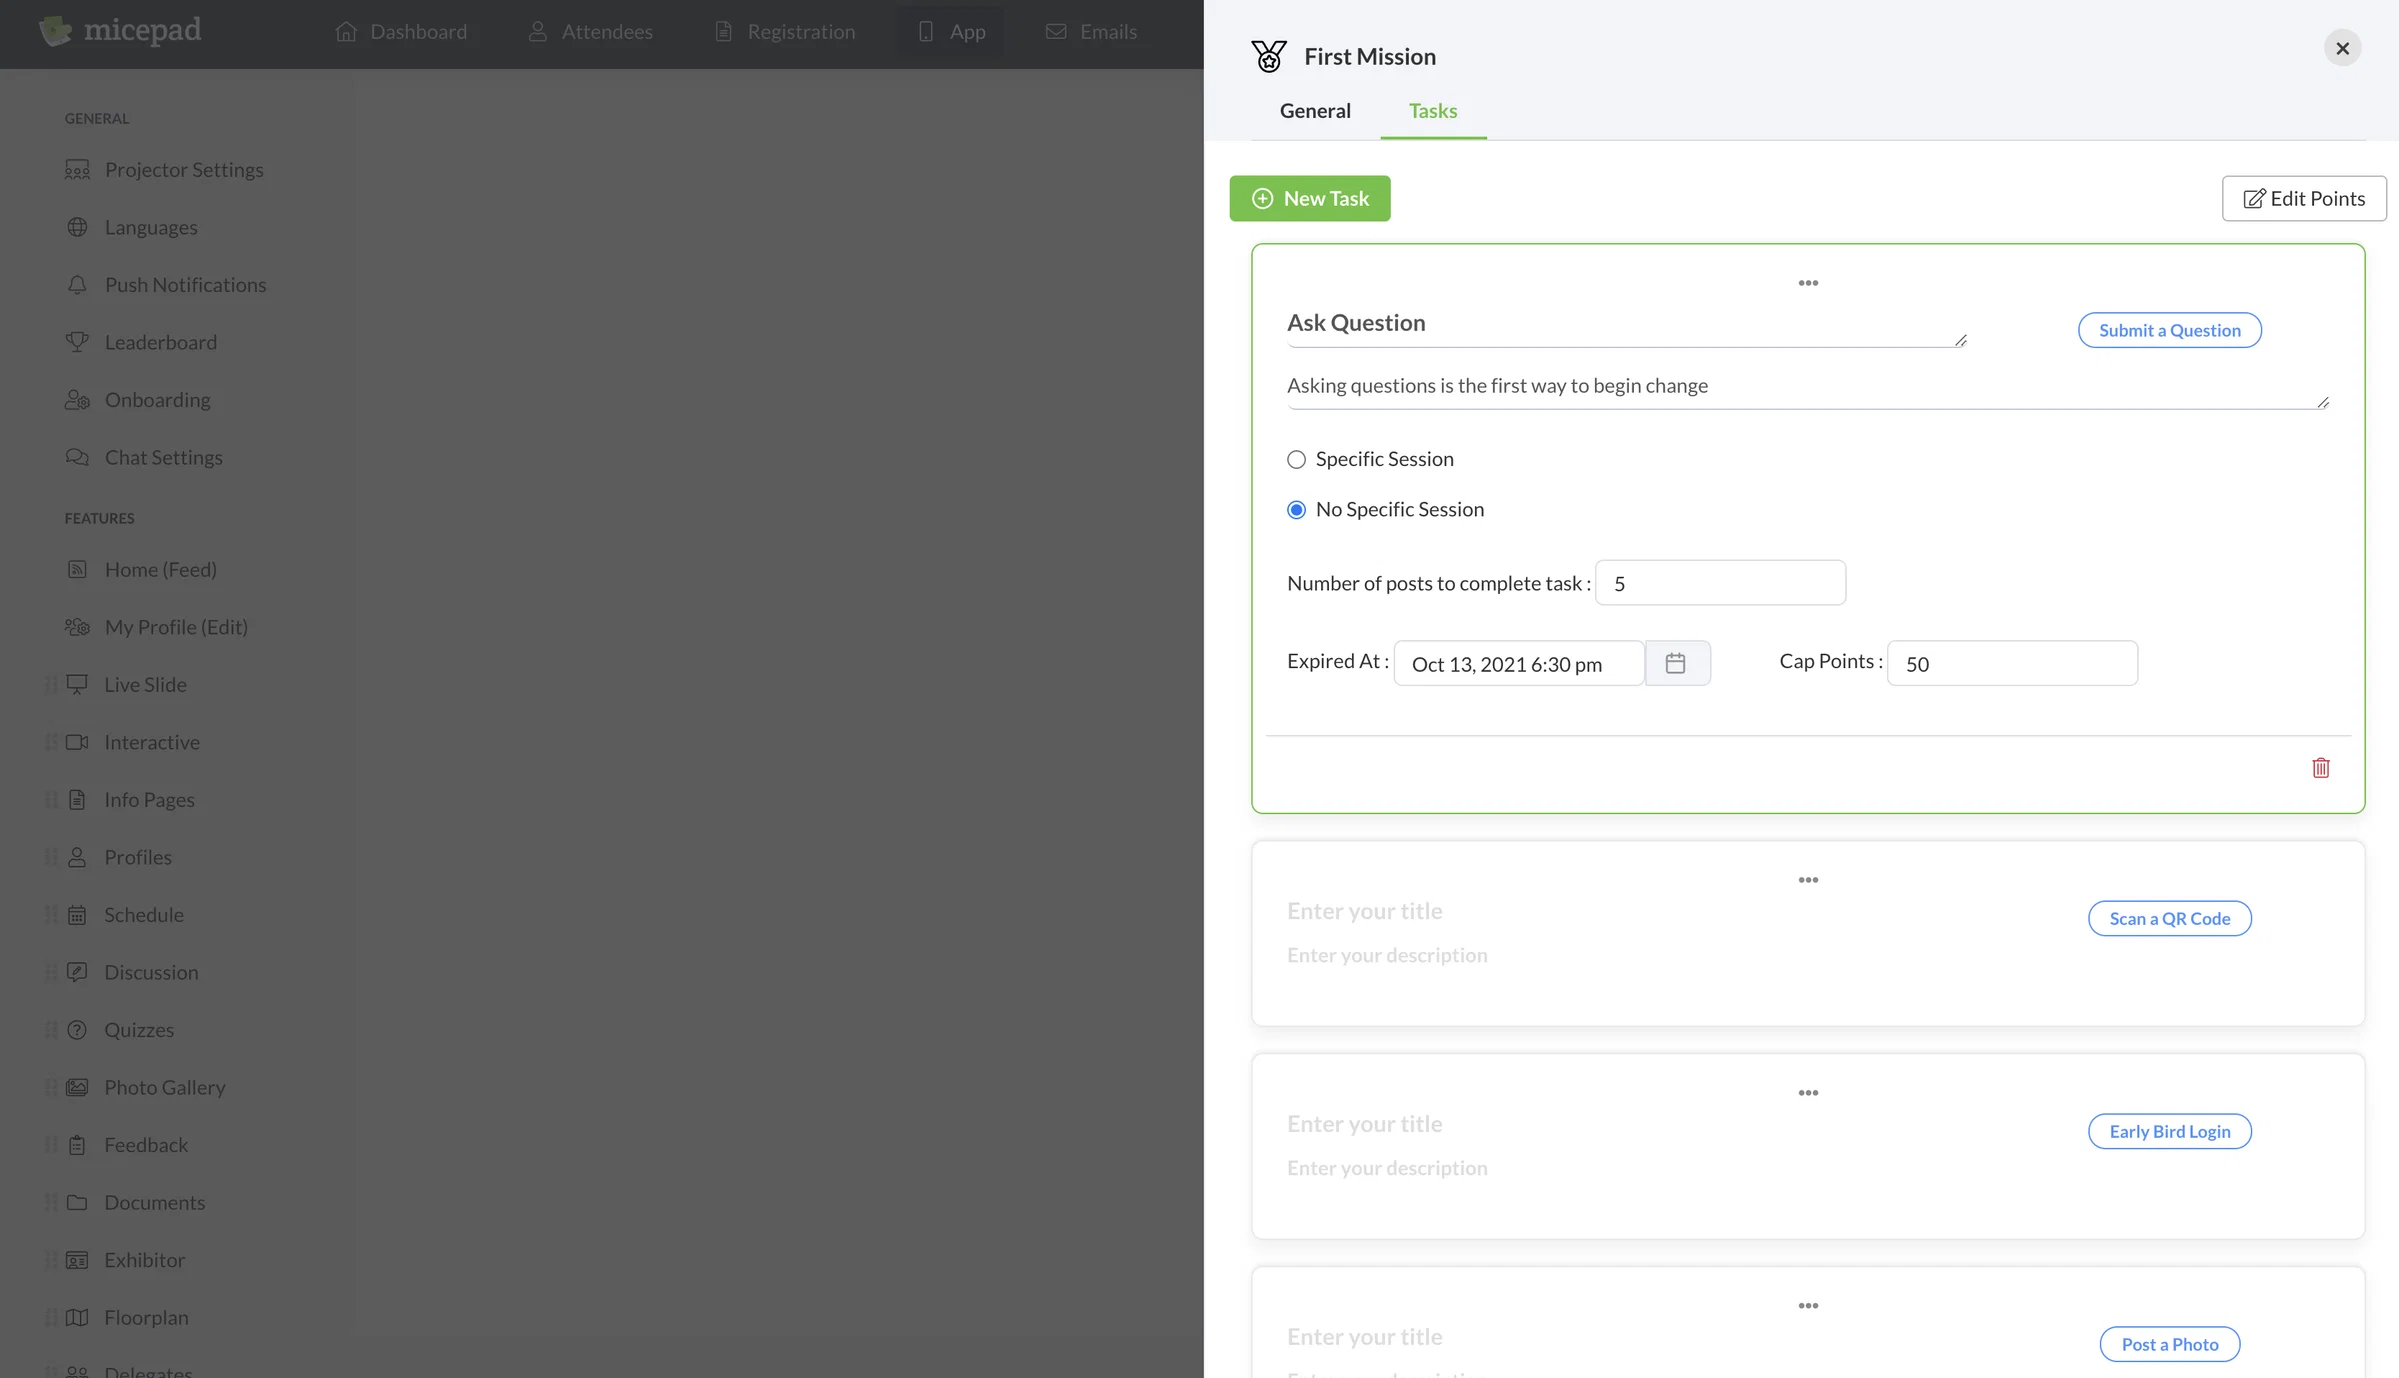Click the micepad logo icon
The width and height of the screenshot is (2399, 1378).
coord(55,31)
